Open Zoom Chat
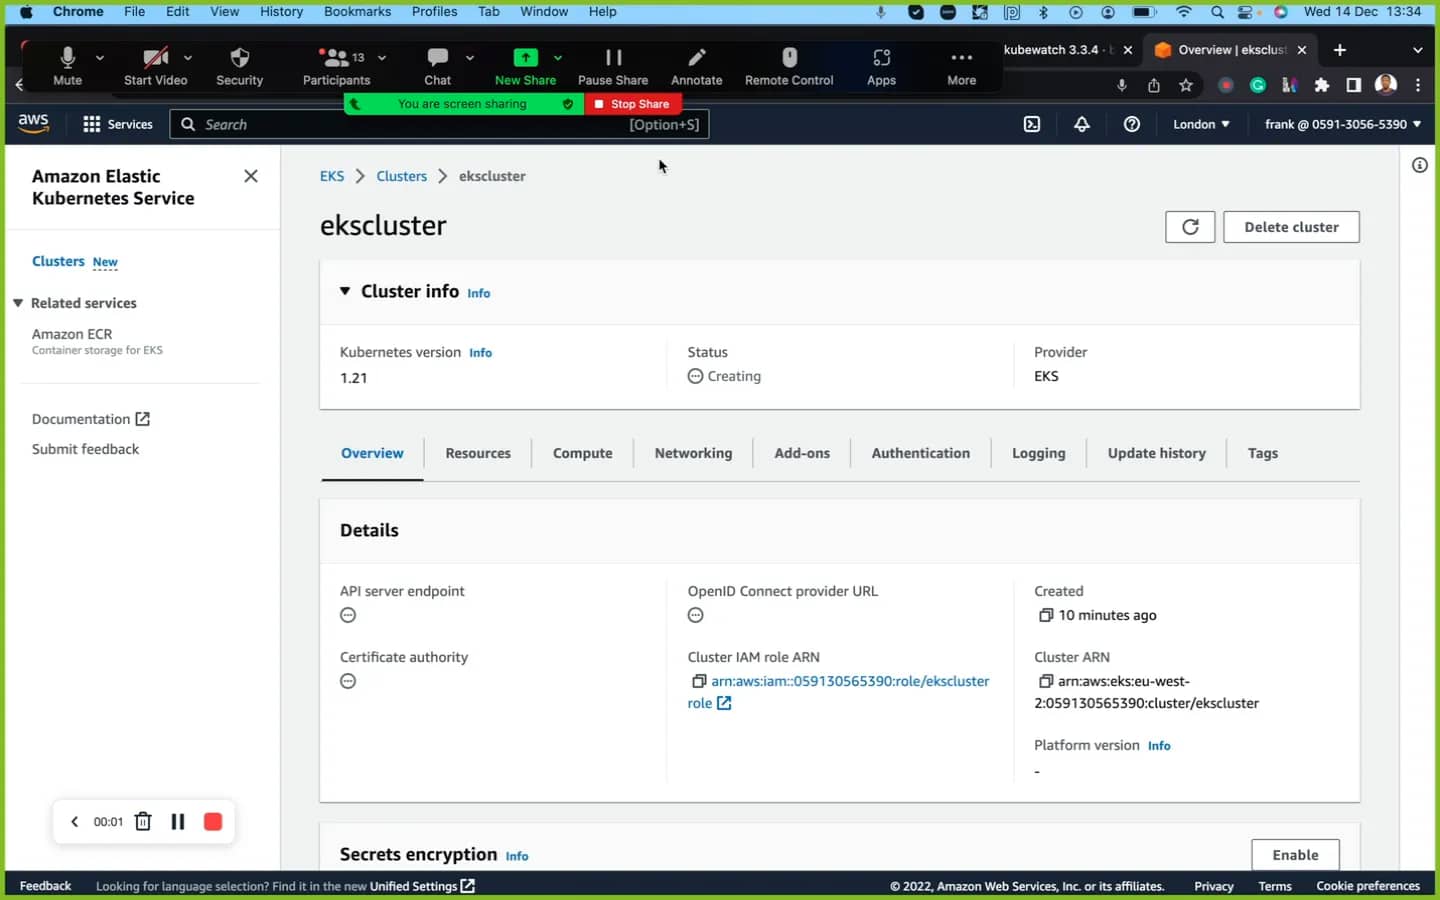The width and height of the screenshot is (1440, 900). pos(437,66)
